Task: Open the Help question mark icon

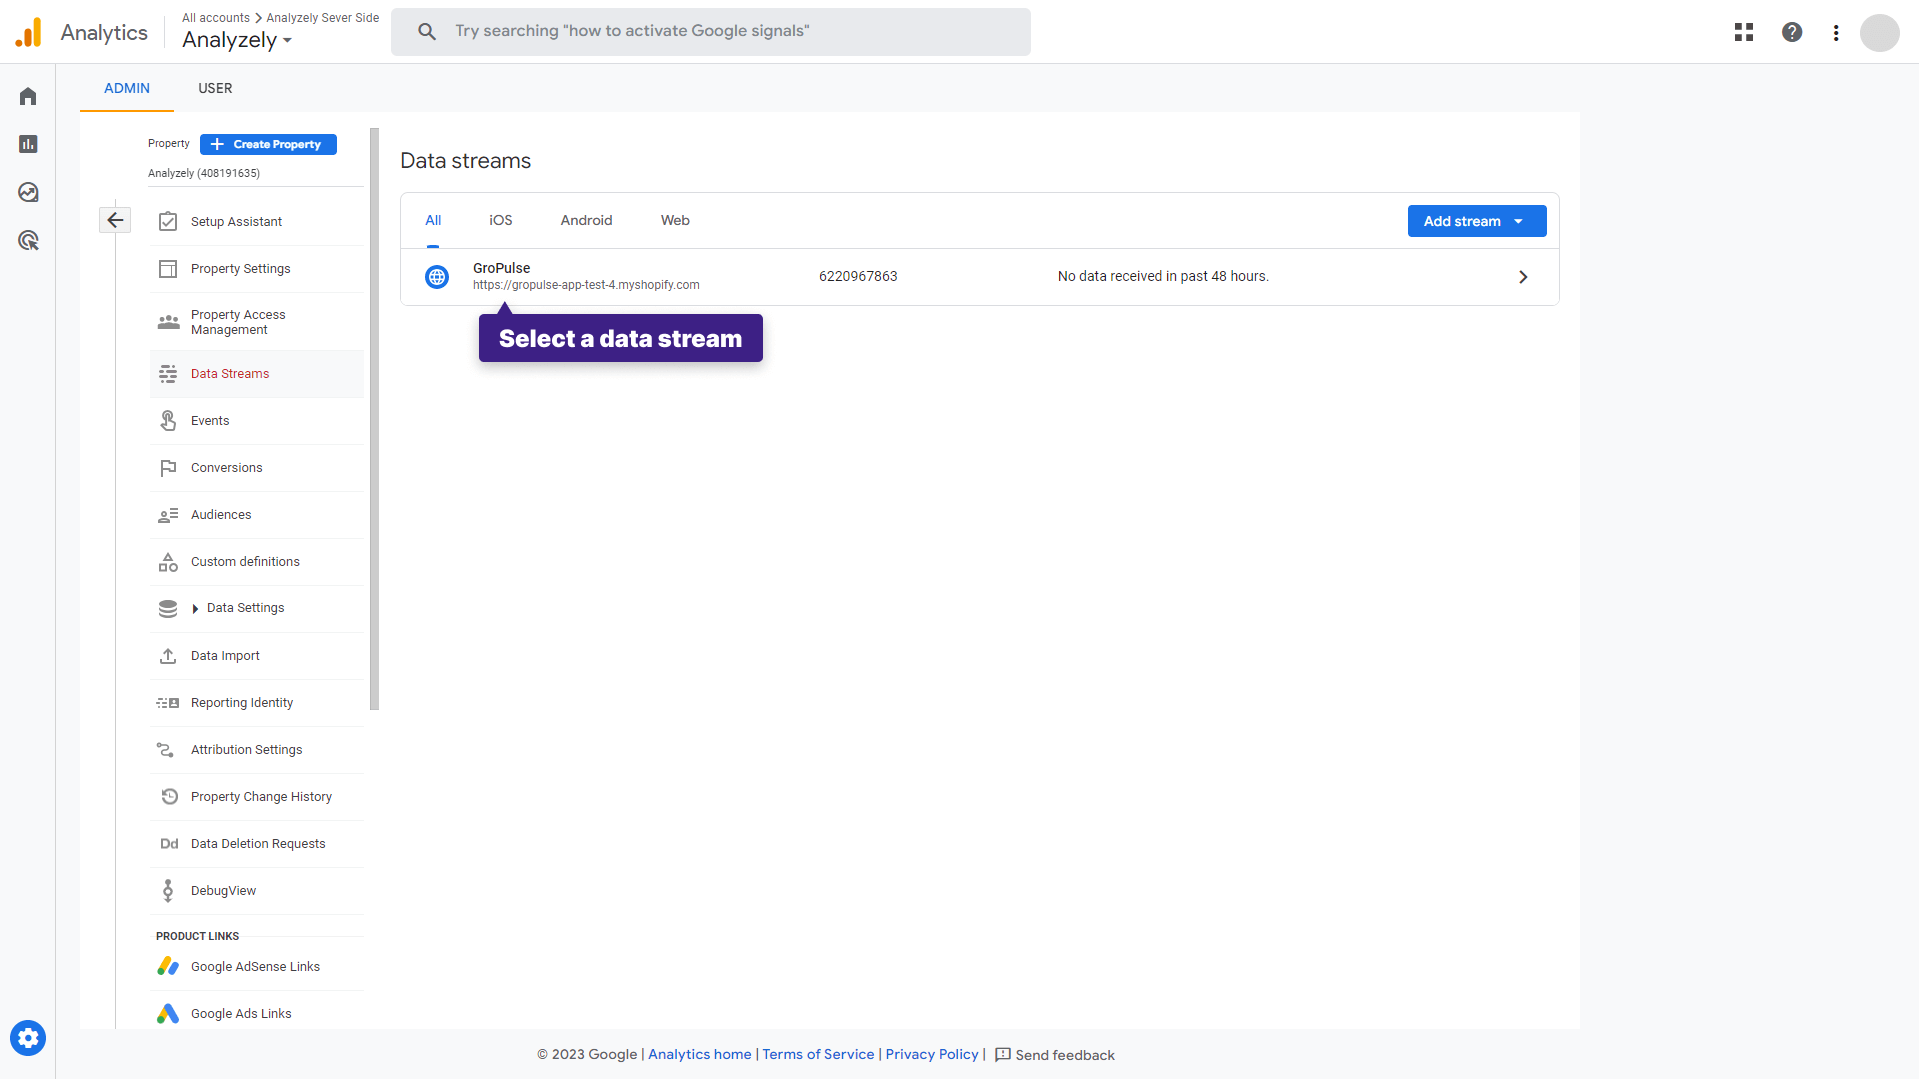Action: (1792, 32)
